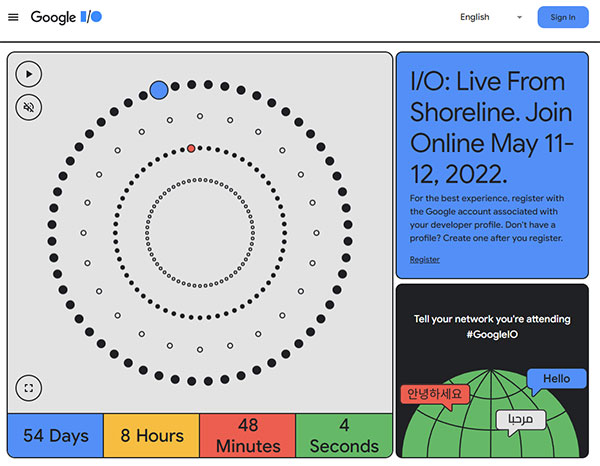Click the I/O Live From Shoreline headline
The height and width of the screenshot is (466, 600).
pos(491,127)
